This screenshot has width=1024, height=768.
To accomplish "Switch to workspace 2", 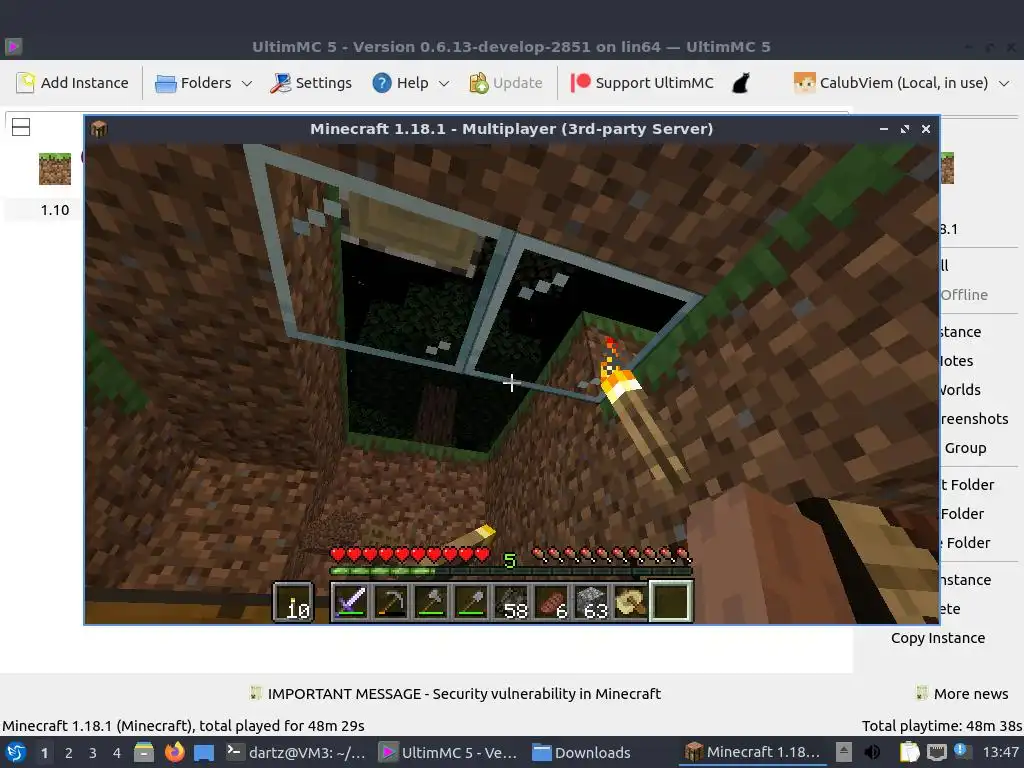I will pyautogui.click(x=69, y=753).
